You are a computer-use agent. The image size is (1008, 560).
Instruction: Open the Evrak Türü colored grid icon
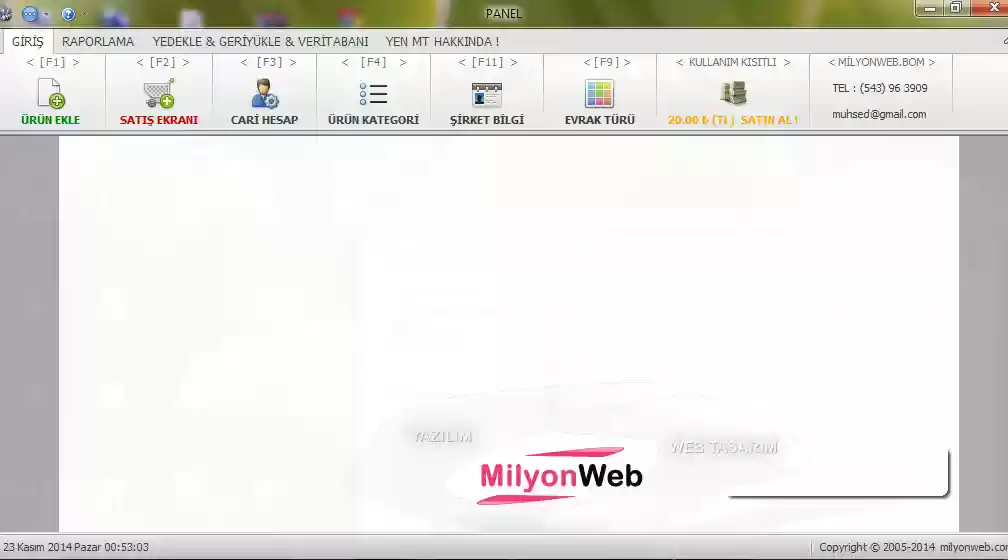click(599, 94)
